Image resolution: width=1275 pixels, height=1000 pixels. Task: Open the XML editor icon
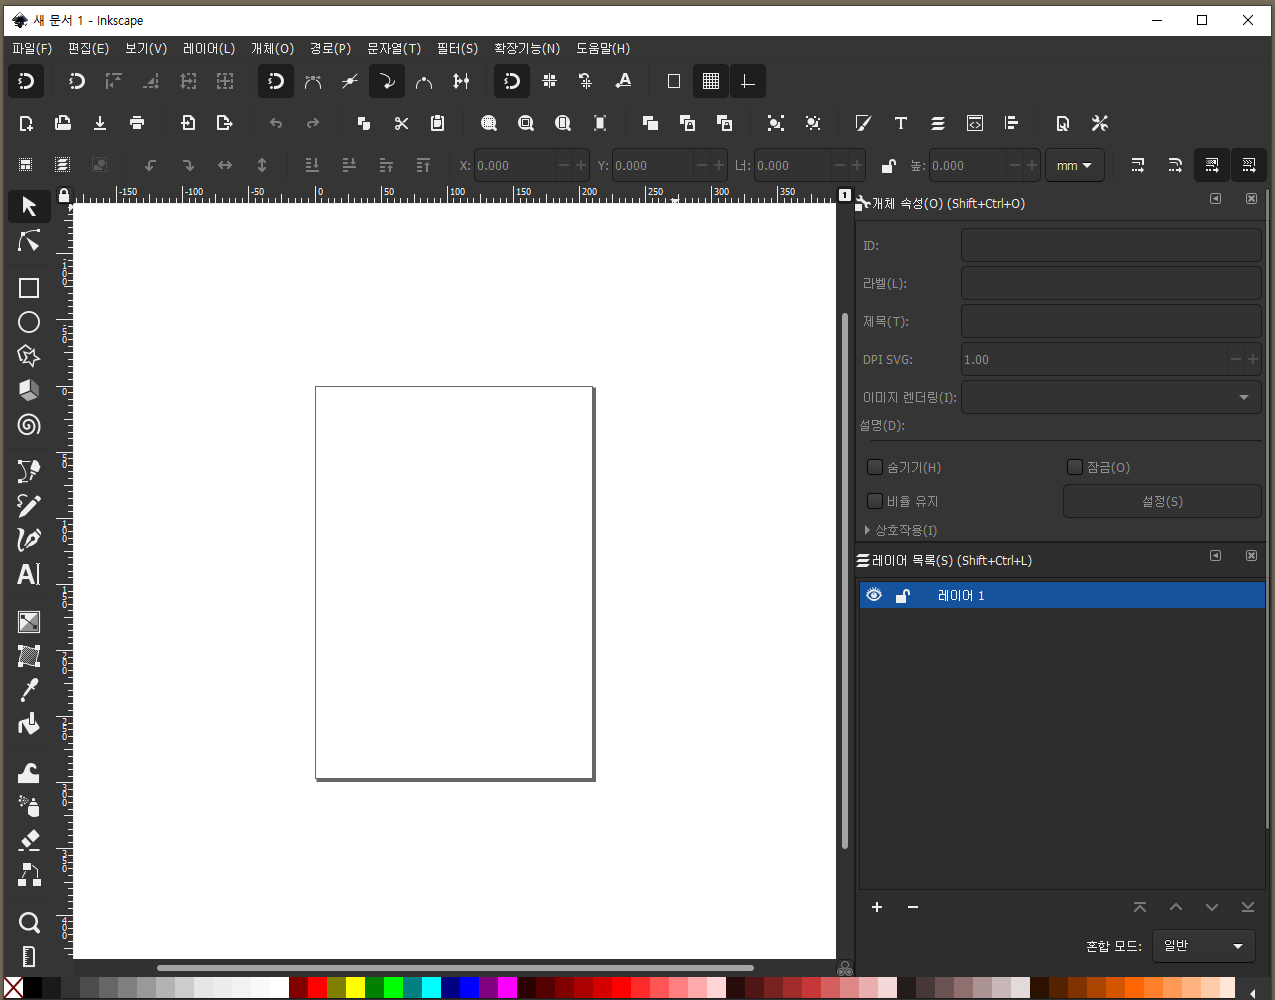point(974,123)
